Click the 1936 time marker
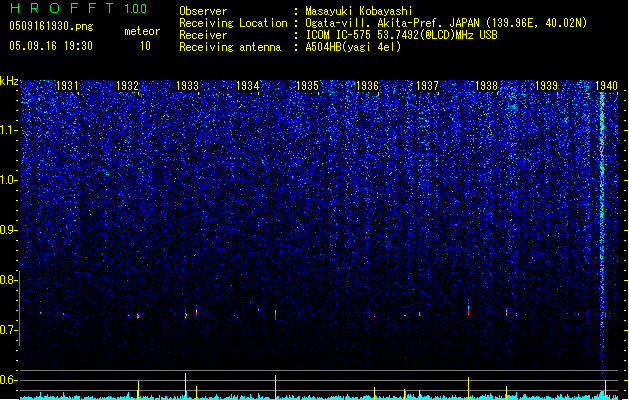 coord(367,85)
